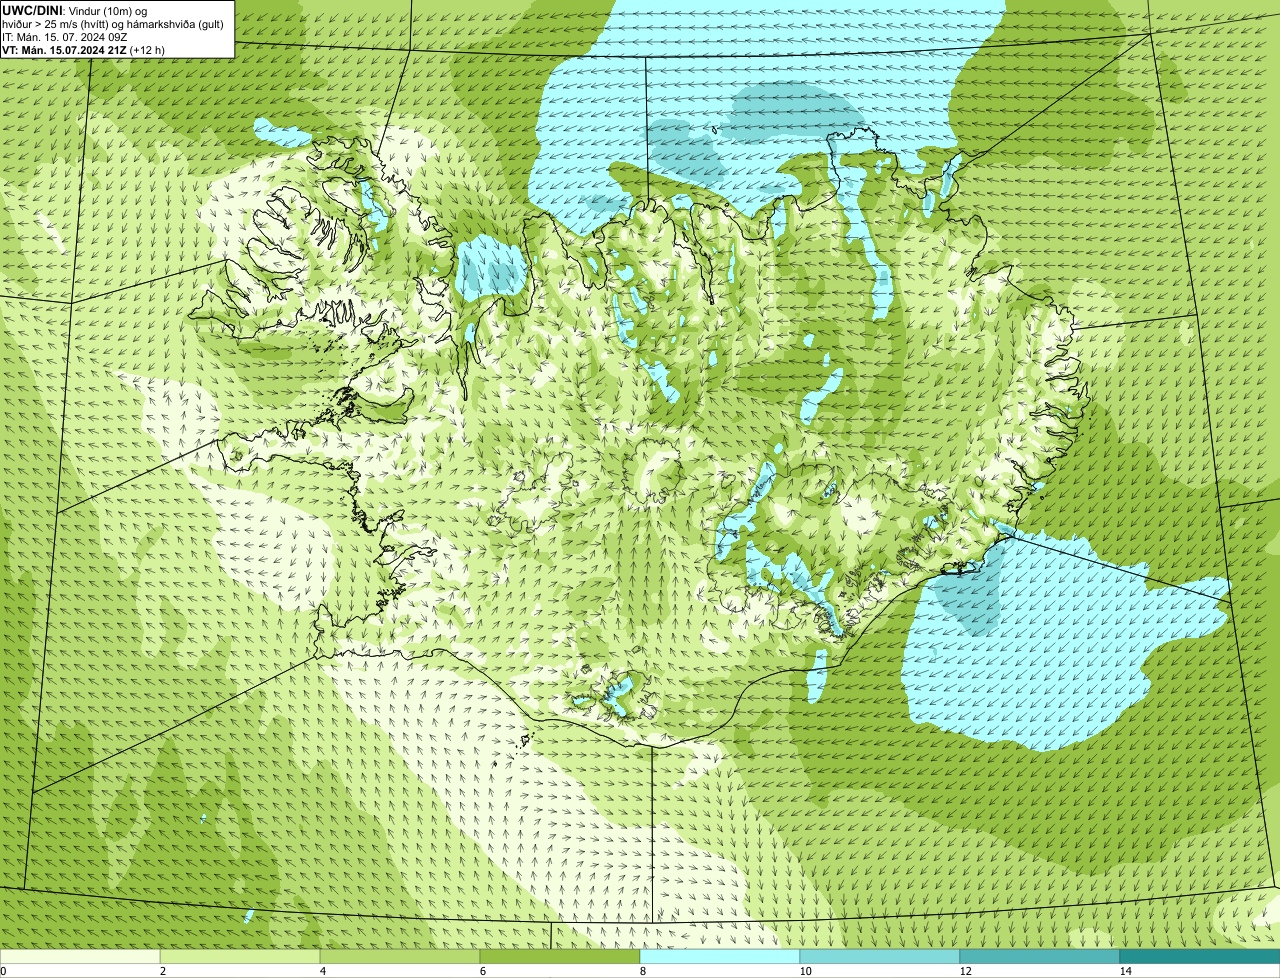Click the scale label '4'
The width and height of the screenshot is (1280, 978).
click(322, 971)
